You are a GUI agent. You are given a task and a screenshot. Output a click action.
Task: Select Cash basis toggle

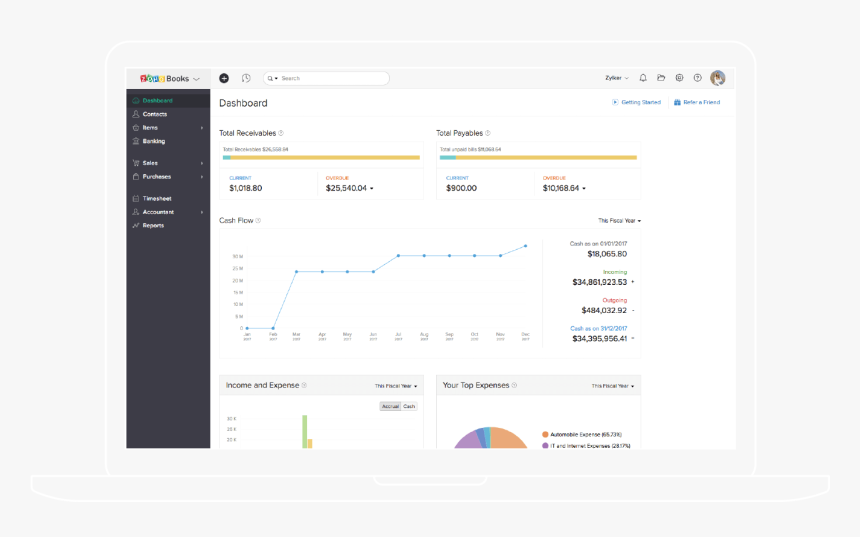409,406
